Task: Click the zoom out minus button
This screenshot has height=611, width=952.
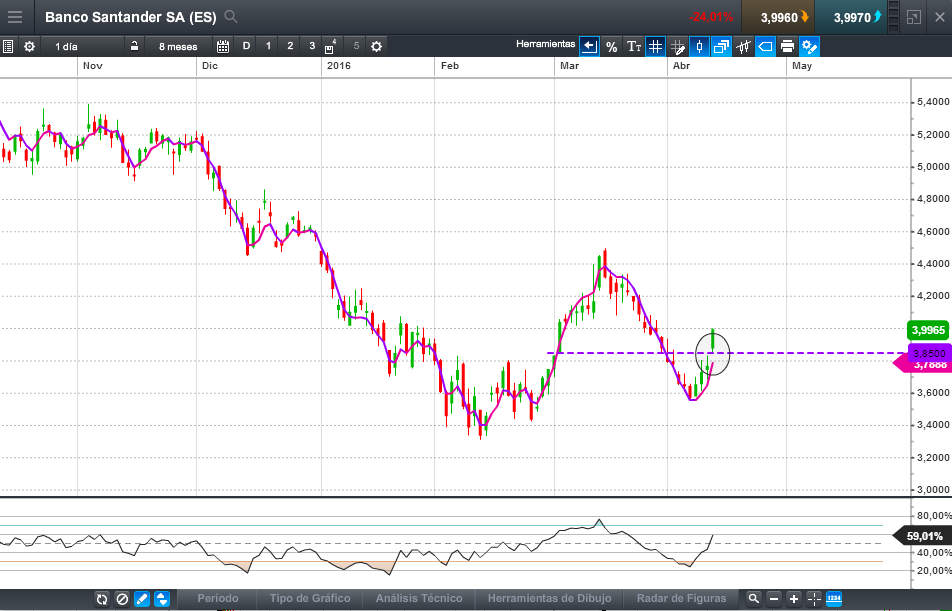Action: tap(773, 599)
